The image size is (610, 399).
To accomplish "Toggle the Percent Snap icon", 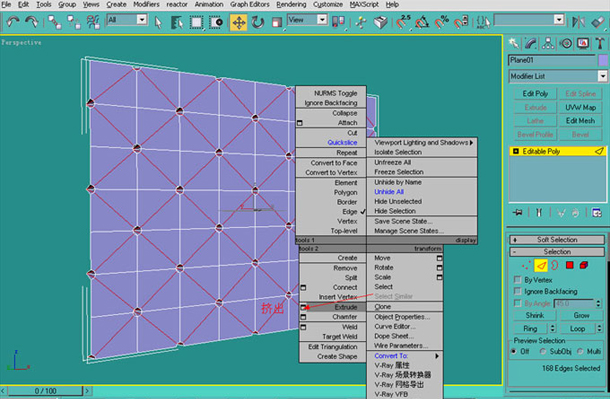I will (441, 23).
